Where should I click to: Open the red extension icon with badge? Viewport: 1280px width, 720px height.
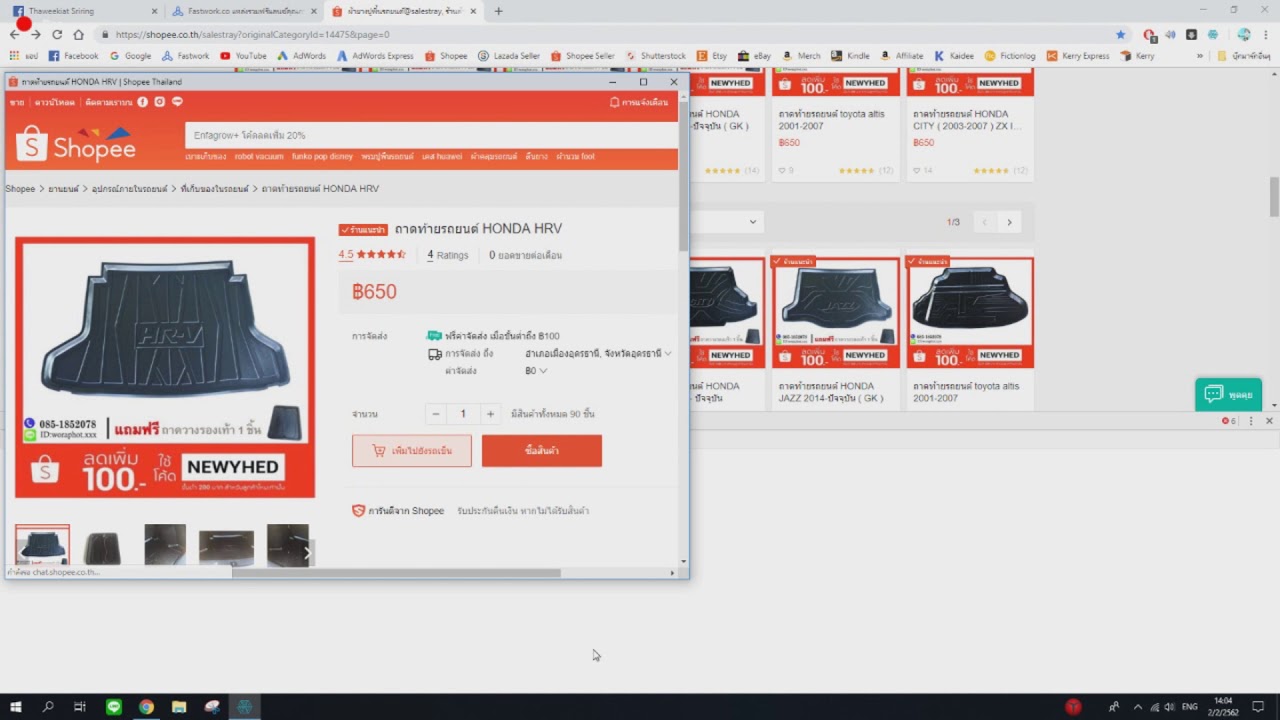(1150, 35)
